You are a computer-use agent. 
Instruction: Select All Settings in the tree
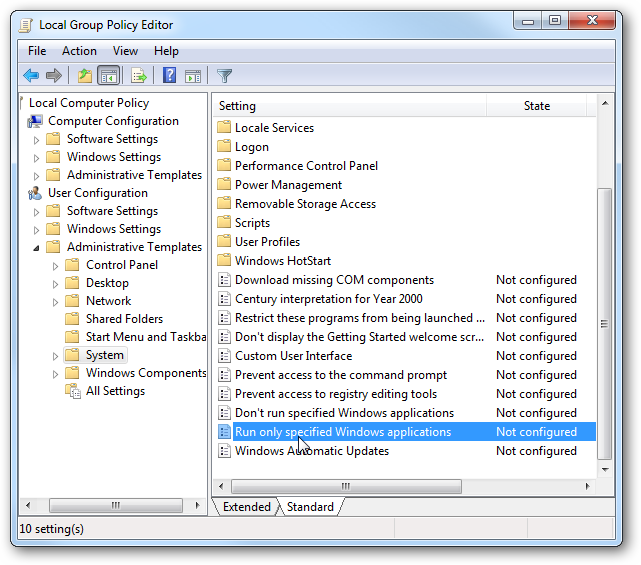pyautogui.click(x=115, y=391)
